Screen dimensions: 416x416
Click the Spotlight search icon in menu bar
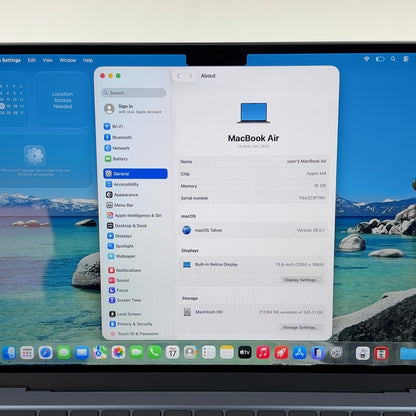coord(393,59)
